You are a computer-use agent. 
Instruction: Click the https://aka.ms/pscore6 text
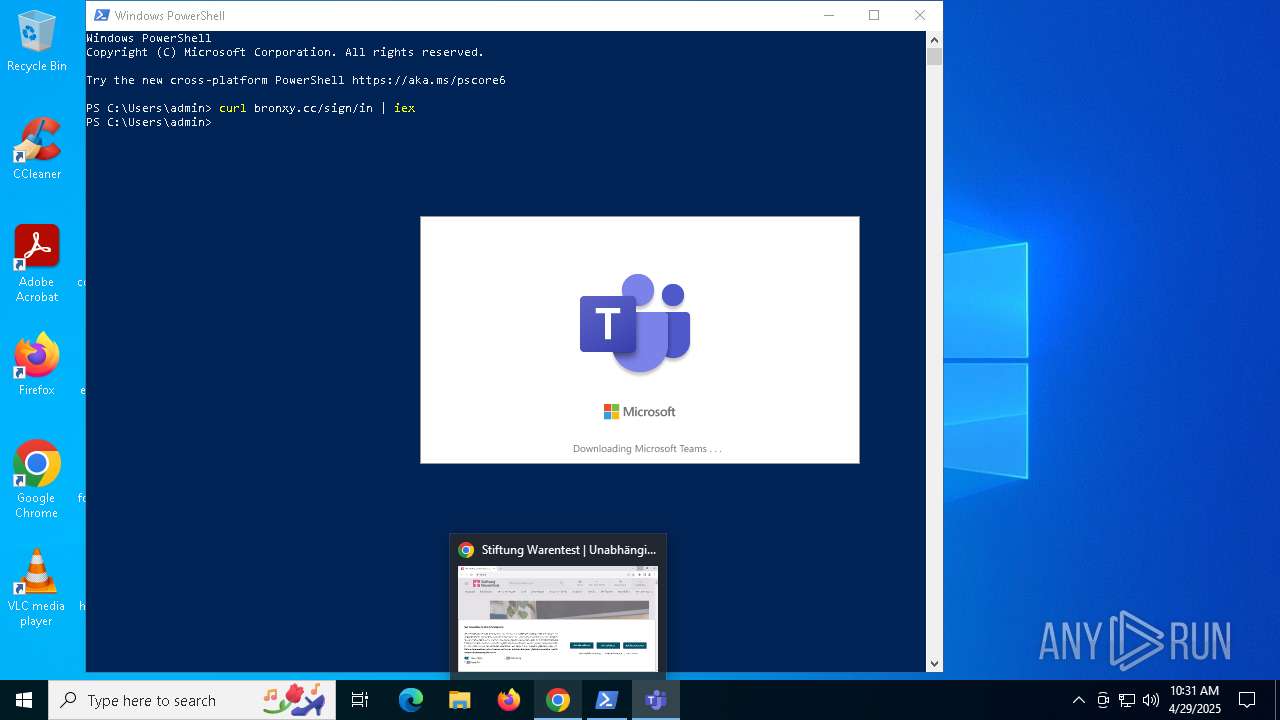[x=429, y=80]
